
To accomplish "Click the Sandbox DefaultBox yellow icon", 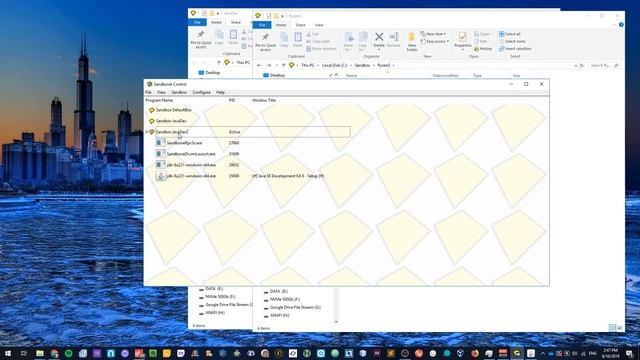I will click(x=152, y=110).
